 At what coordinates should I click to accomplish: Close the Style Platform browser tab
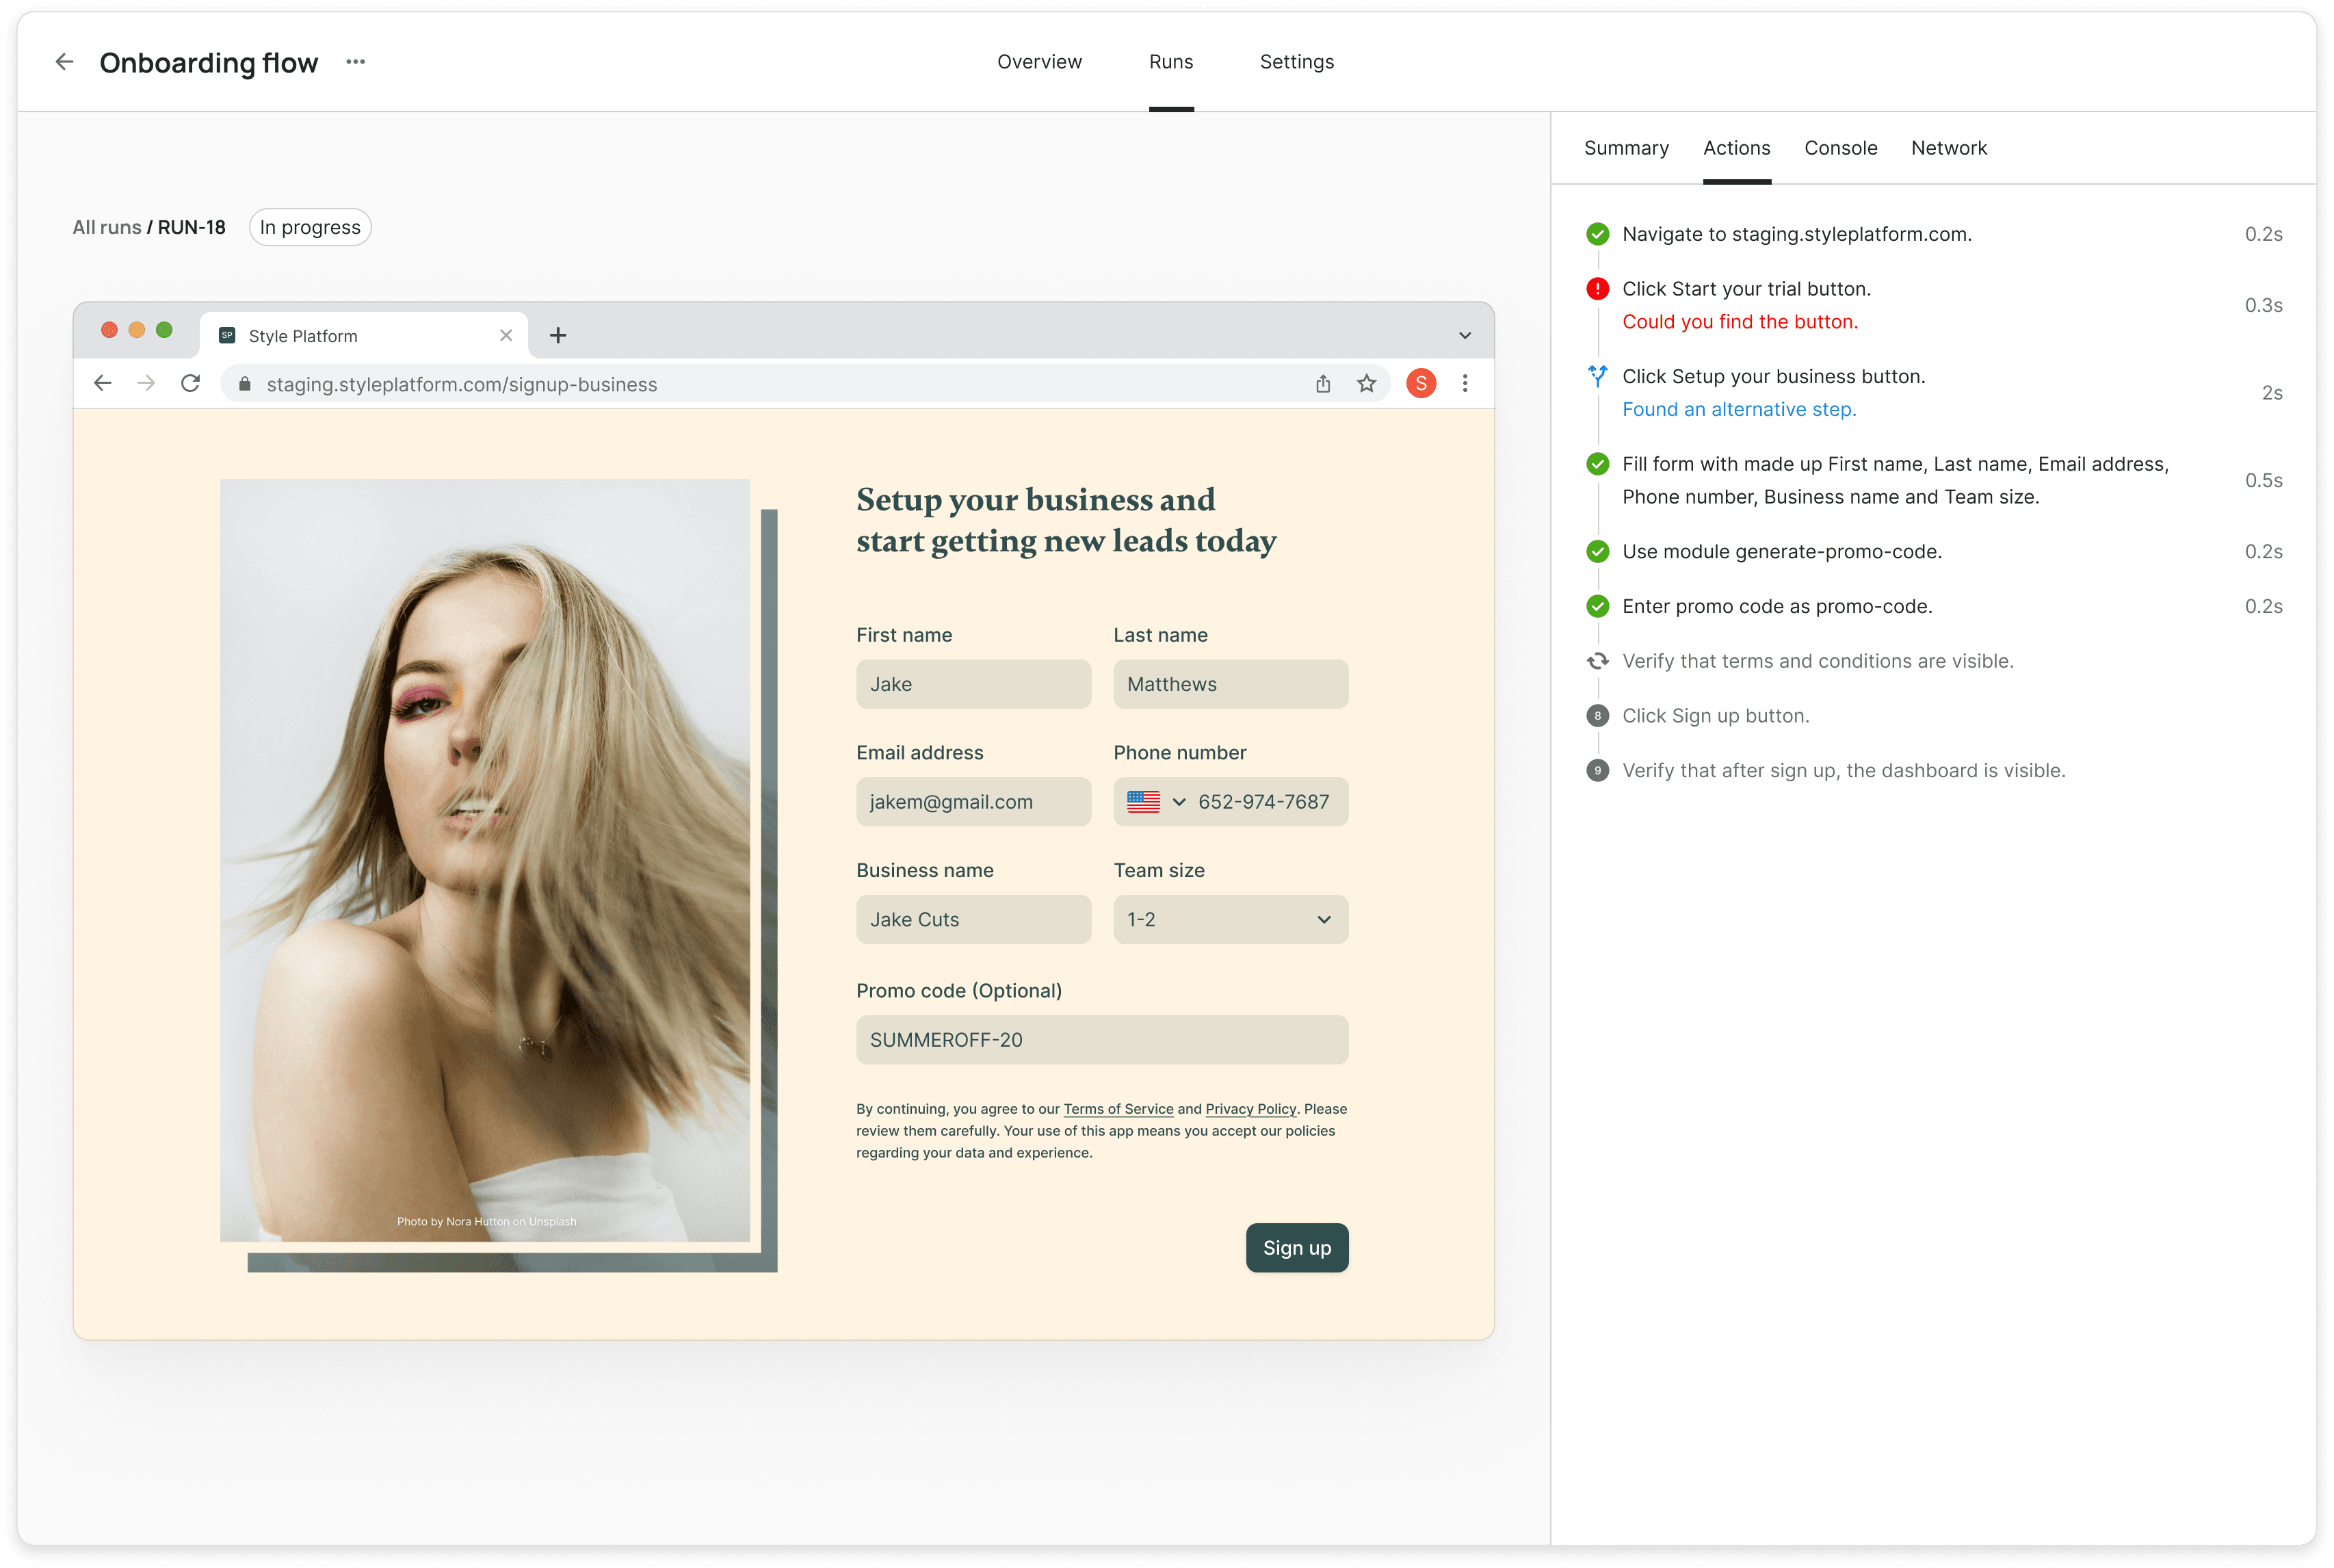[x=506, y=336]
